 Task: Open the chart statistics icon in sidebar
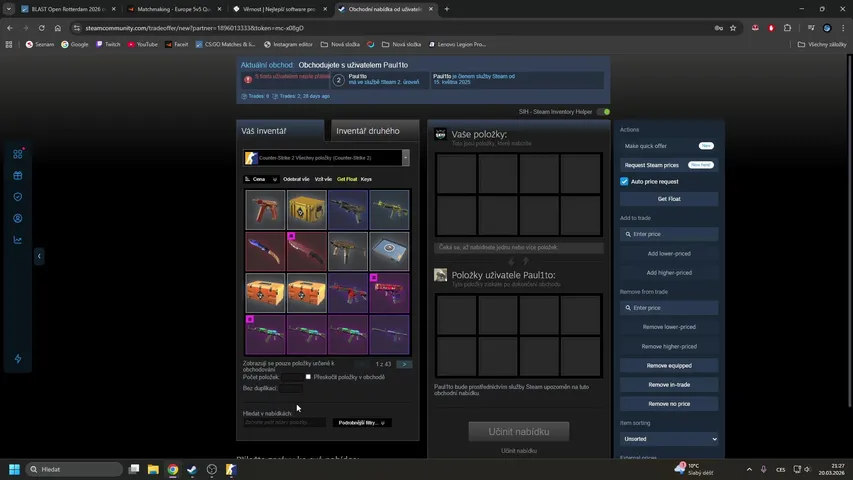pyautogui.click(x=17, y=239)
